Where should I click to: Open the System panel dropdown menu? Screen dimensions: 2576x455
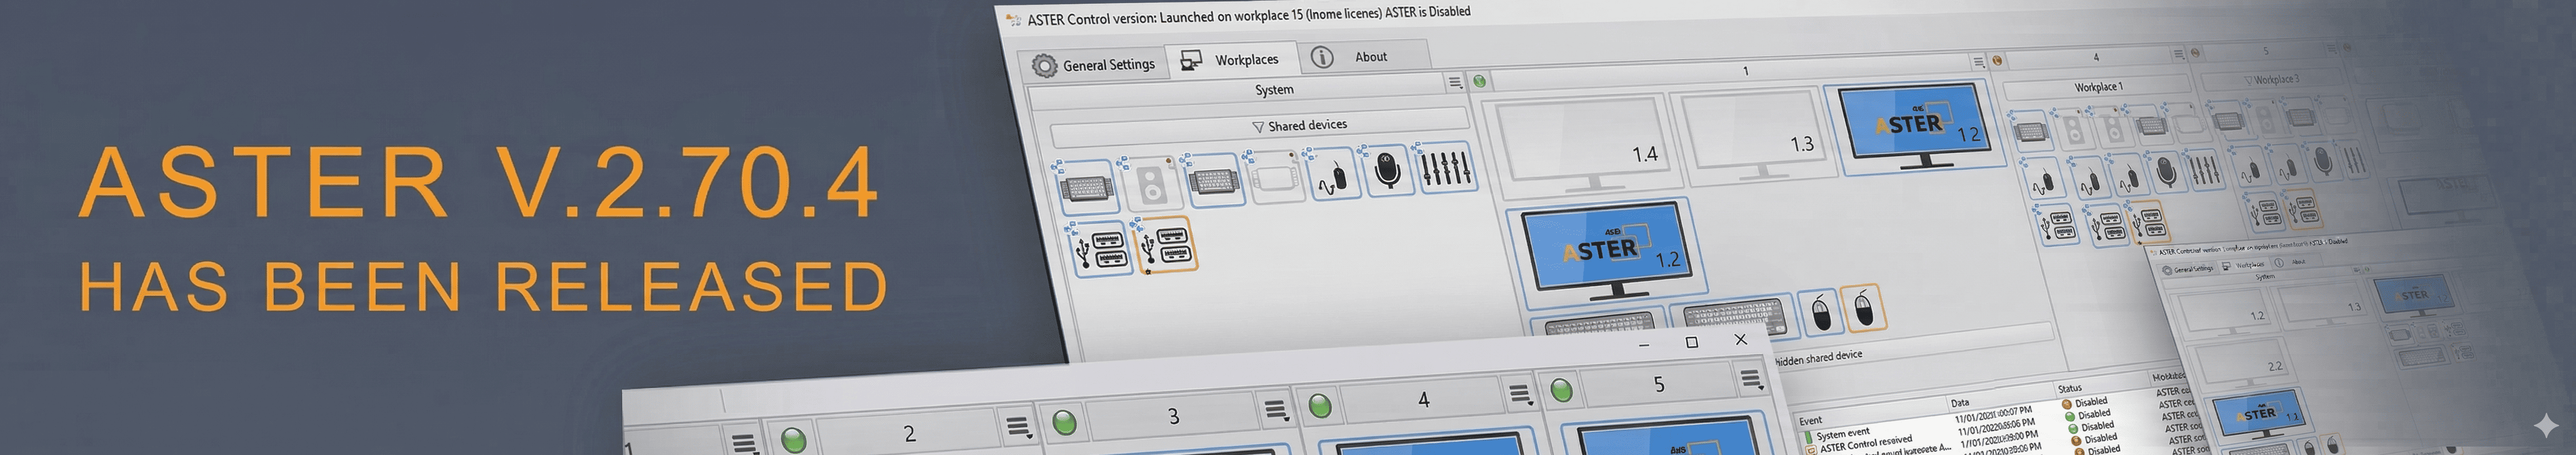pos(1455,83)
